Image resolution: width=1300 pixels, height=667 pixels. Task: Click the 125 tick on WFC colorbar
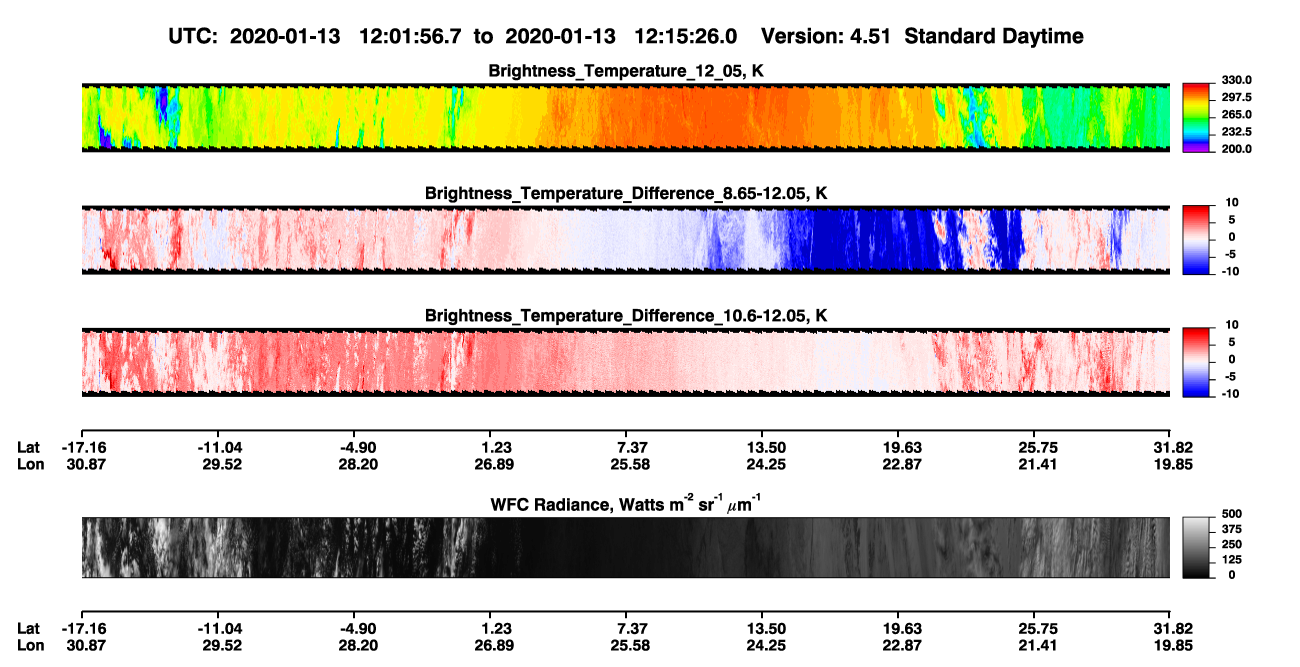1232,560
